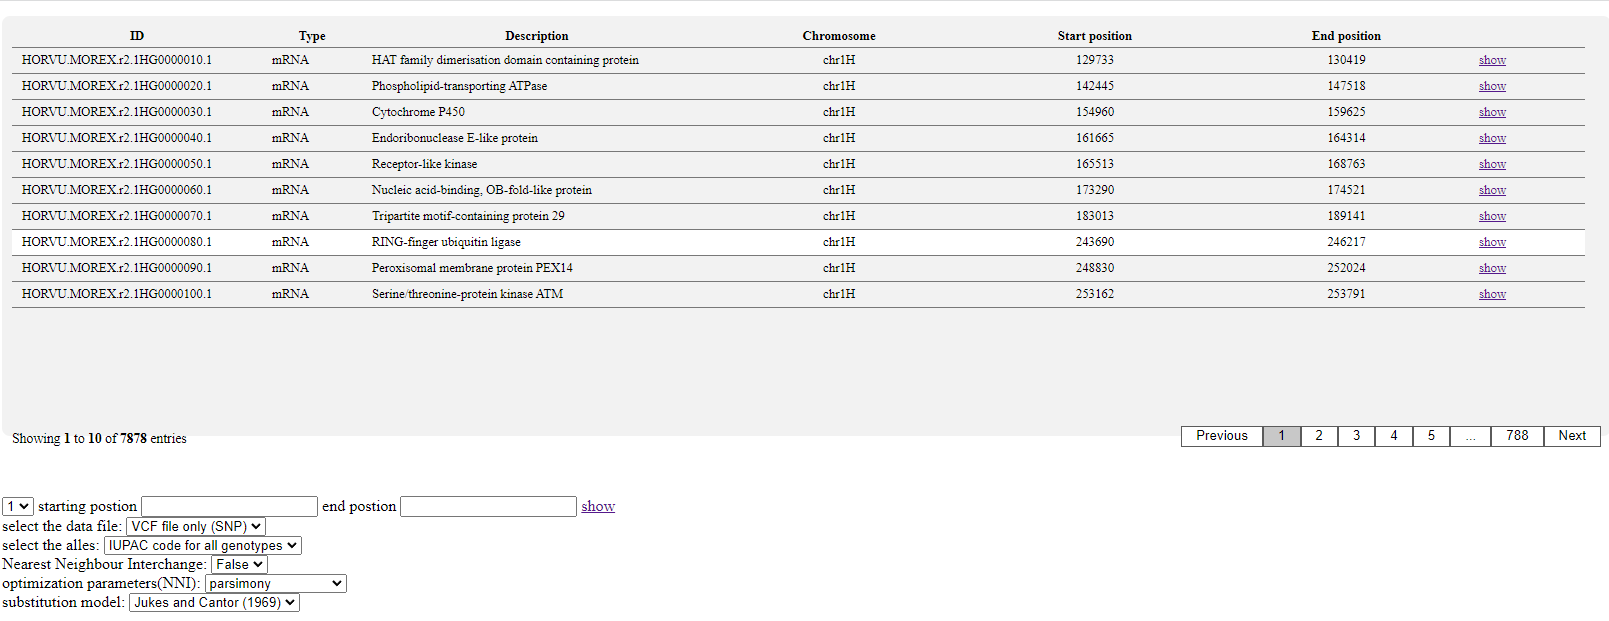The image size is (1609, 621).
Task: Select ID HORVU.MOREX.r2.1HG0000050.1
Action: pyautogui.click(x=117, y=164)
